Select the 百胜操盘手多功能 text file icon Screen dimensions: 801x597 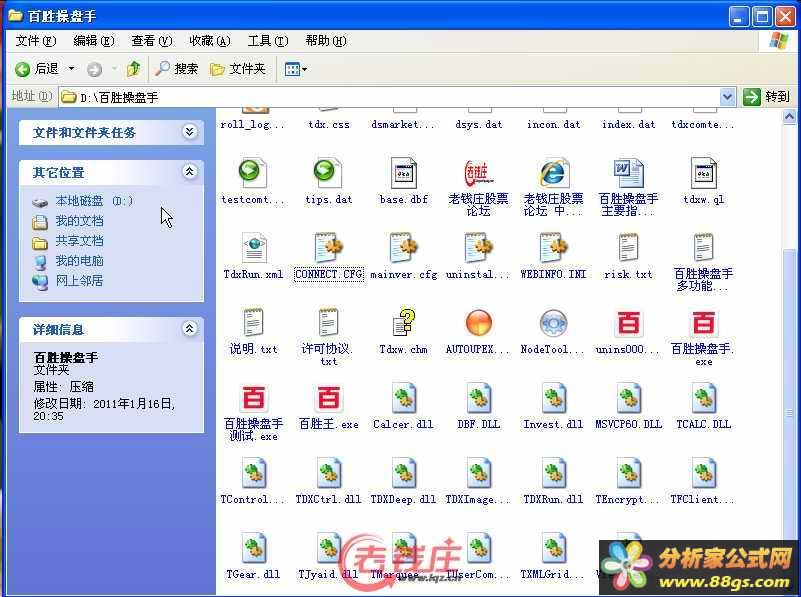coord(704,249)
